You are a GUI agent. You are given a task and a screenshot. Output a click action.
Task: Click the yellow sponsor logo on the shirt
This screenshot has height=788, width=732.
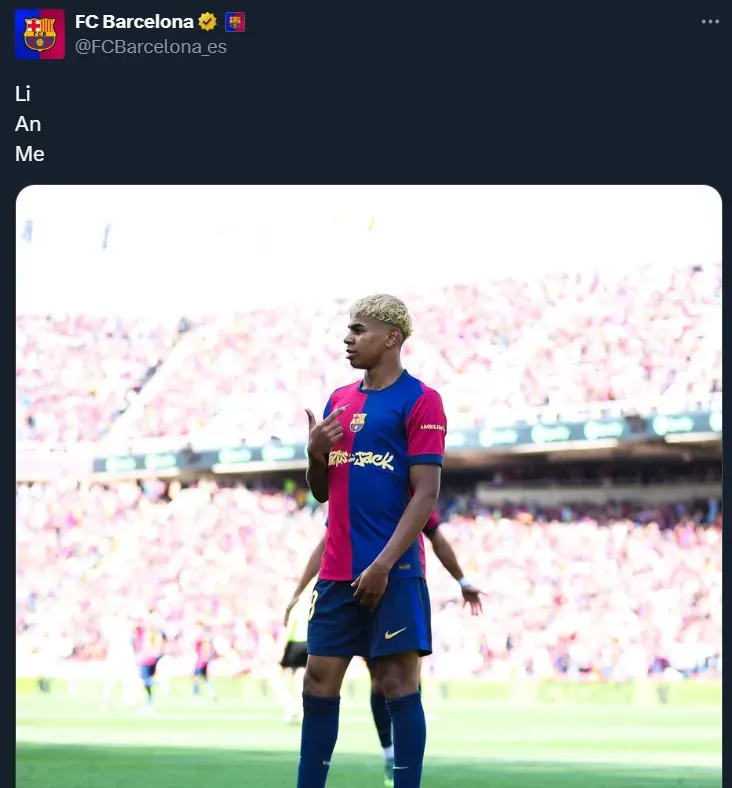pyautogui.click(x=361, y=459)
